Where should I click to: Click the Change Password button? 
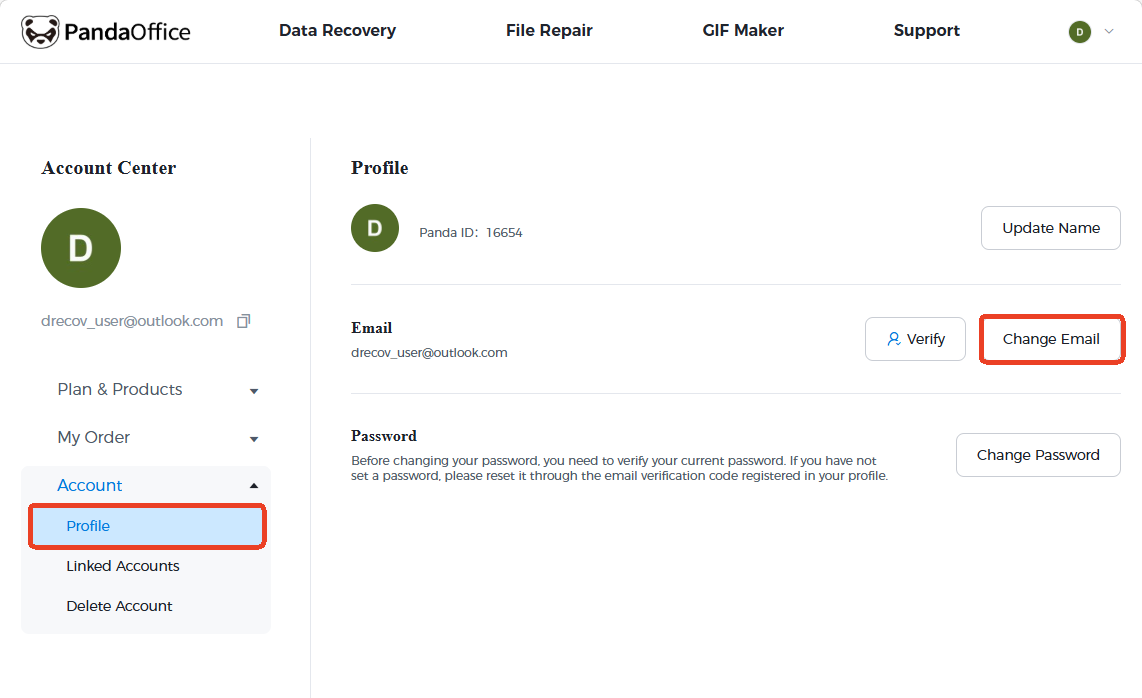pyautogui.click(x=1038, y=455)
